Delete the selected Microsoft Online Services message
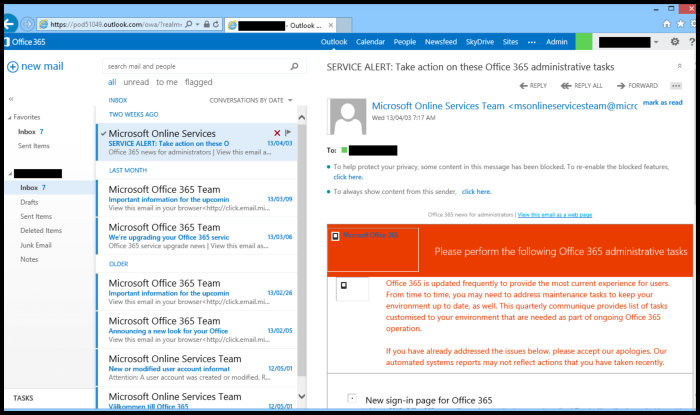700x415 pixels. [277, 133]
